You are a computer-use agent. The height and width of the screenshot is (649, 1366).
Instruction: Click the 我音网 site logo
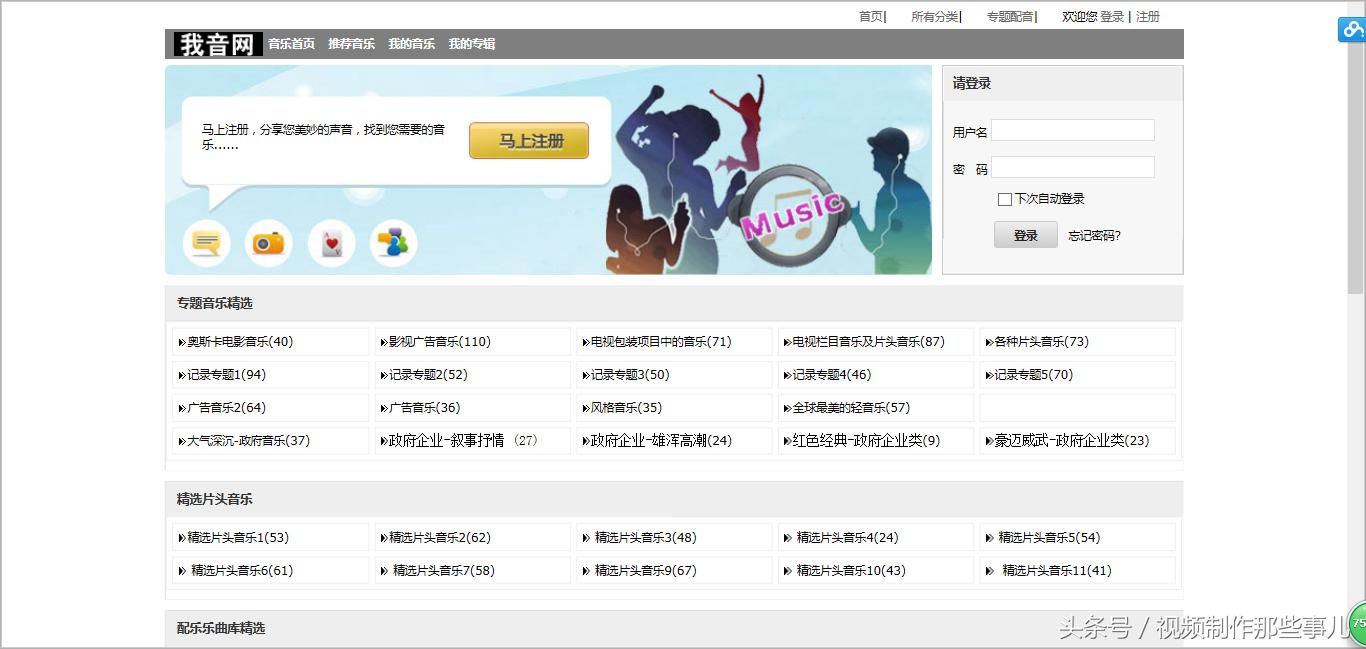coord(216,43)
